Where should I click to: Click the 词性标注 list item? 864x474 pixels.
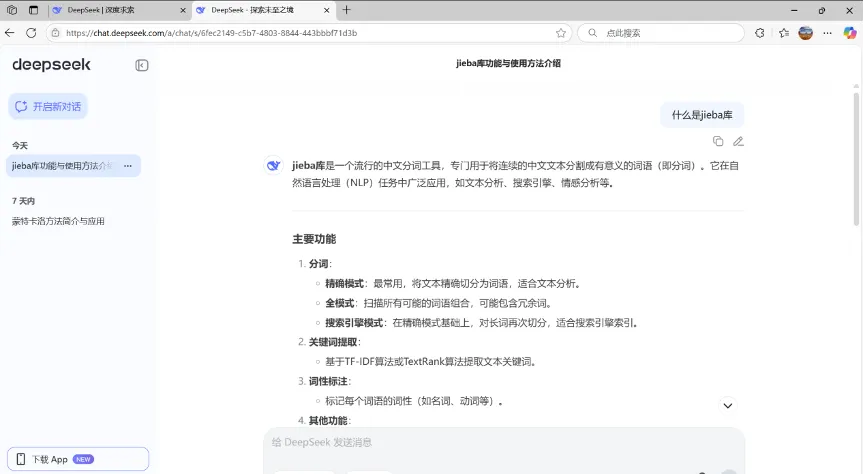328,381
